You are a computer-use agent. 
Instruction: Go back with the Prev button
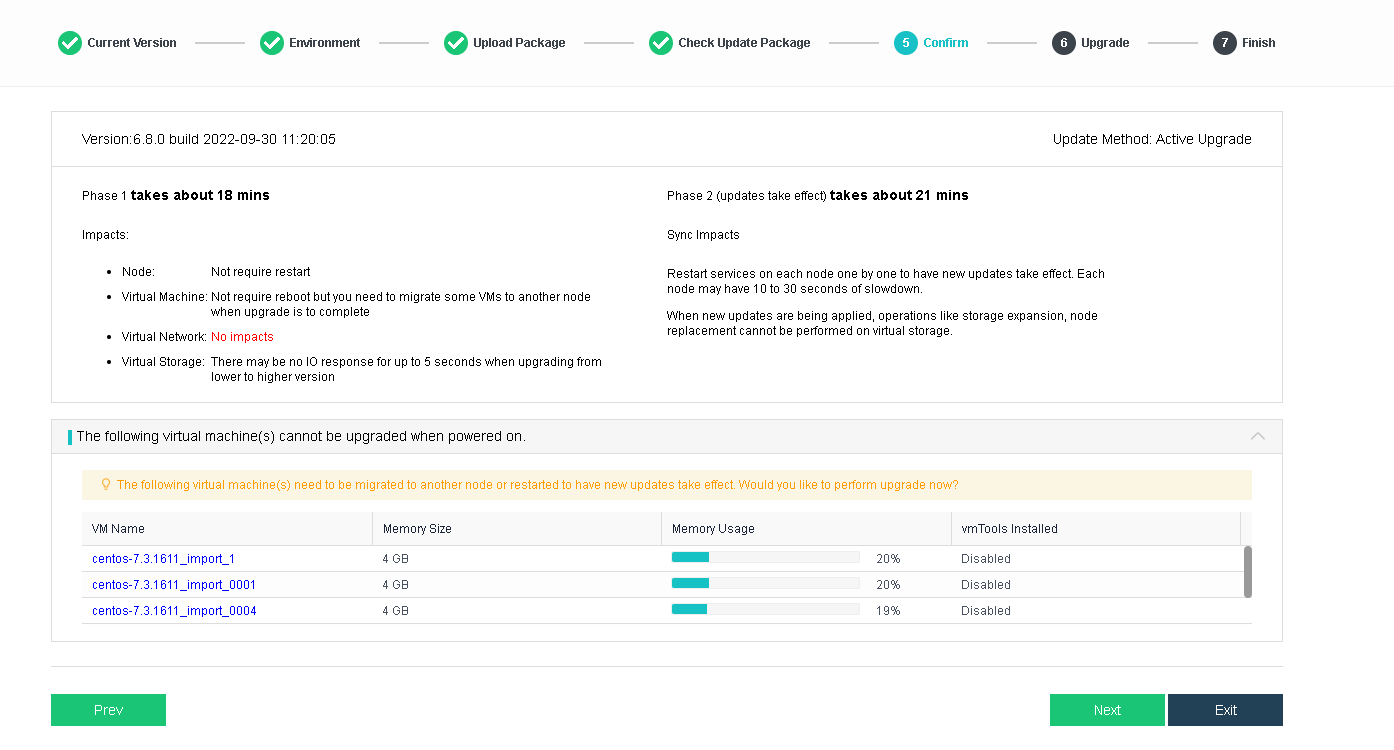(x=108, y=710)
